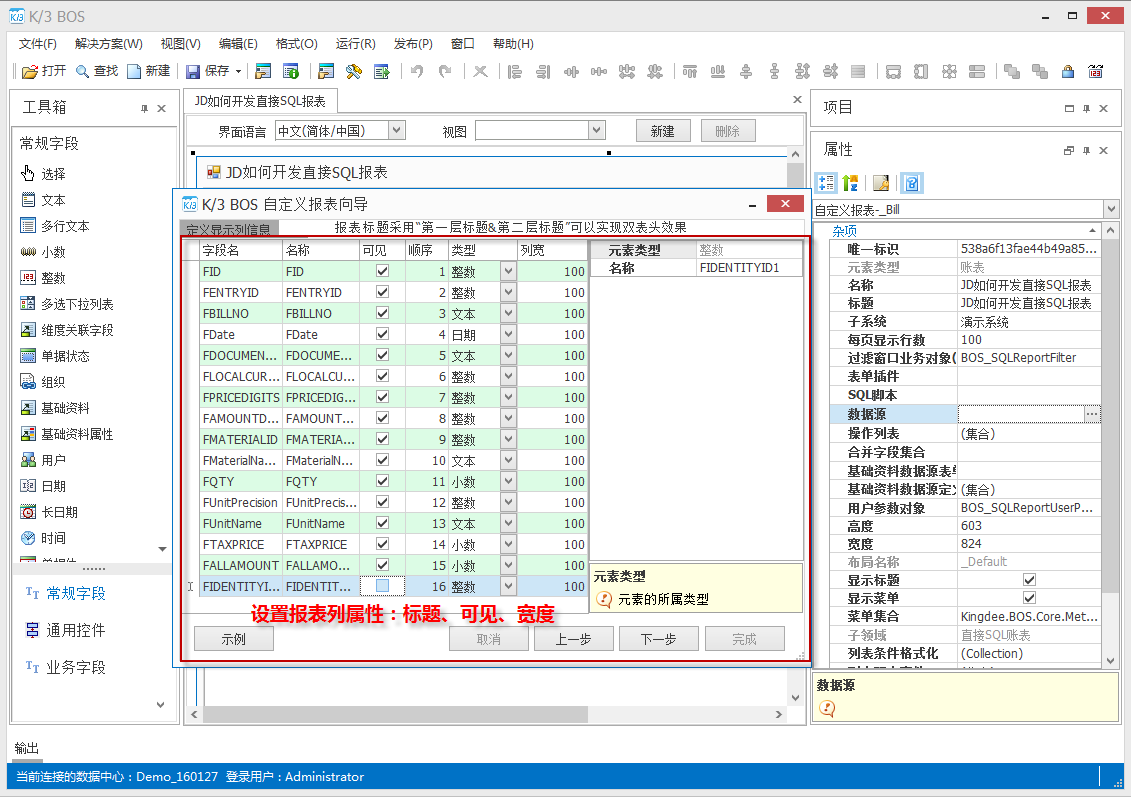Open save button dropdown arrow
Screen dimensions: 1131x797
click(x=238, y=71)
